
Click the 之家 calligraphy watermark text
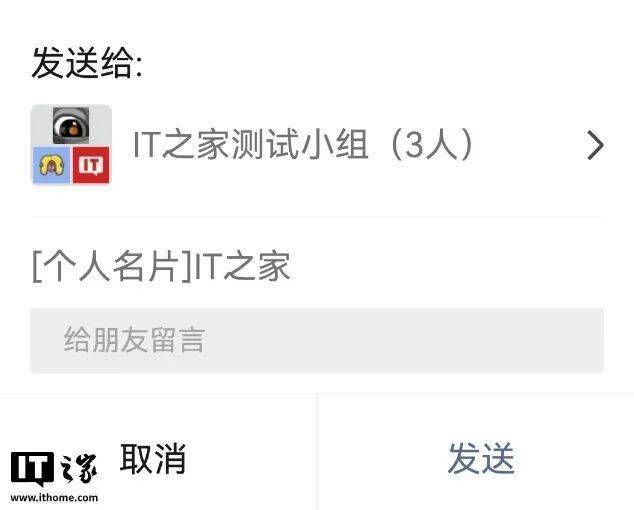[78, 468]
